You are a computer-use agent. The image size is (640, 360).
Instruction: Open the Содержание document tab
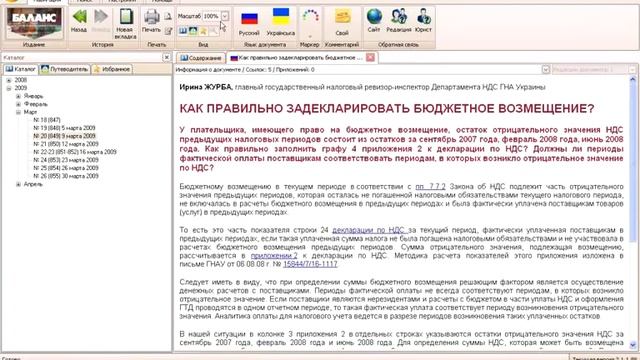coord(201,58)
